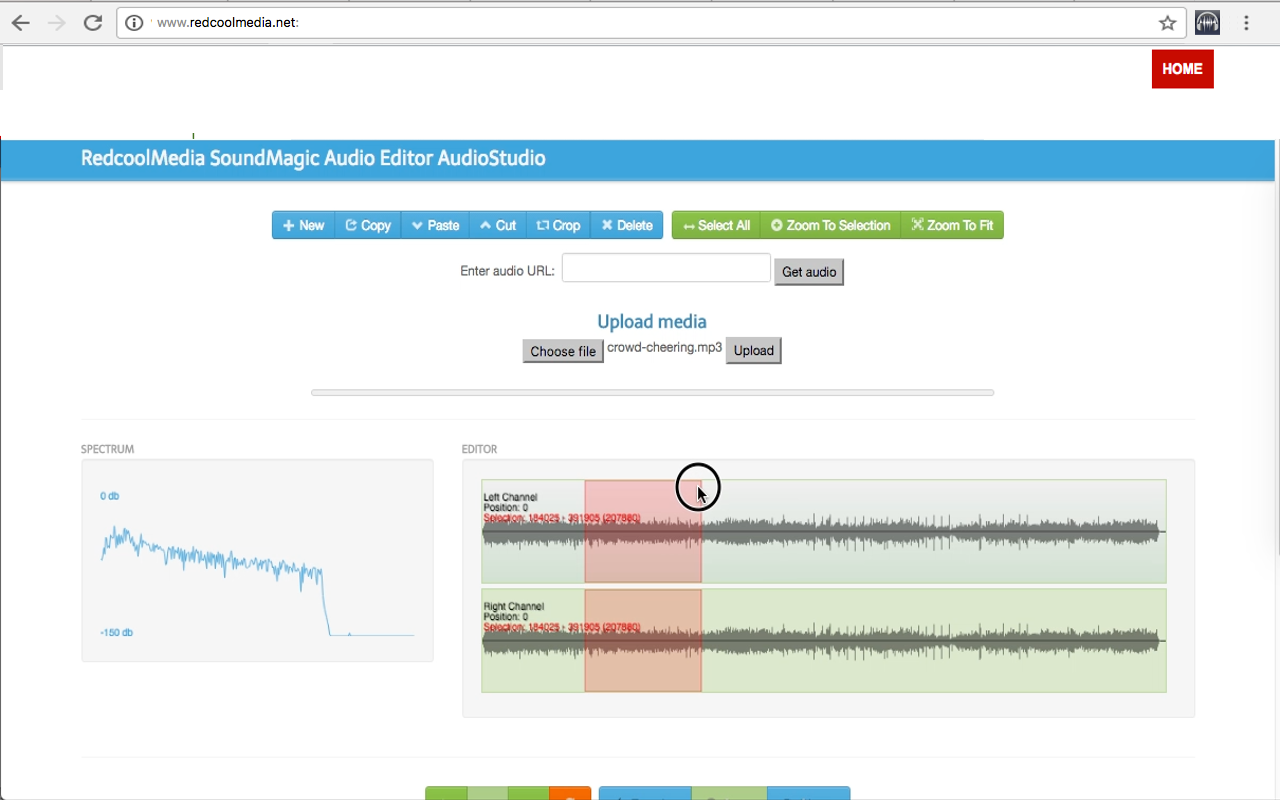The height and width of the screenshot is (800, 1280).
Task: Click the red selection in Left Channel
Action: (643, 531)
